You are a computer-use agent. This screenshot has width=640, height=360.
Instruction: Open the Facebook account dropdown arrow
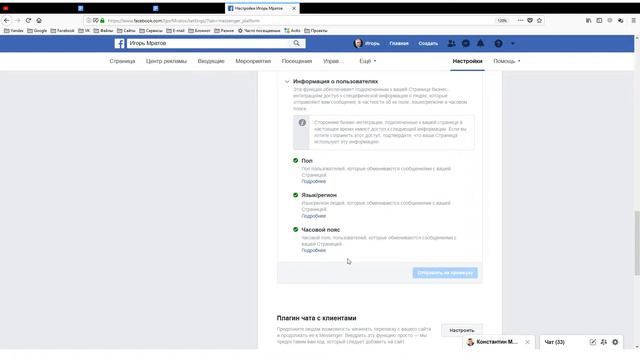513,43
